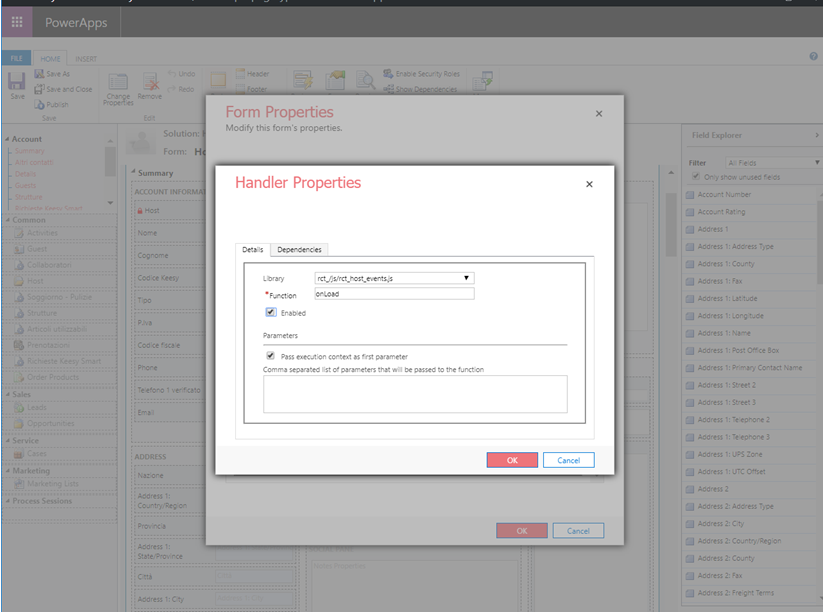Collapse the Field Explorer panel arrow
823x612 pixels.
817,135
